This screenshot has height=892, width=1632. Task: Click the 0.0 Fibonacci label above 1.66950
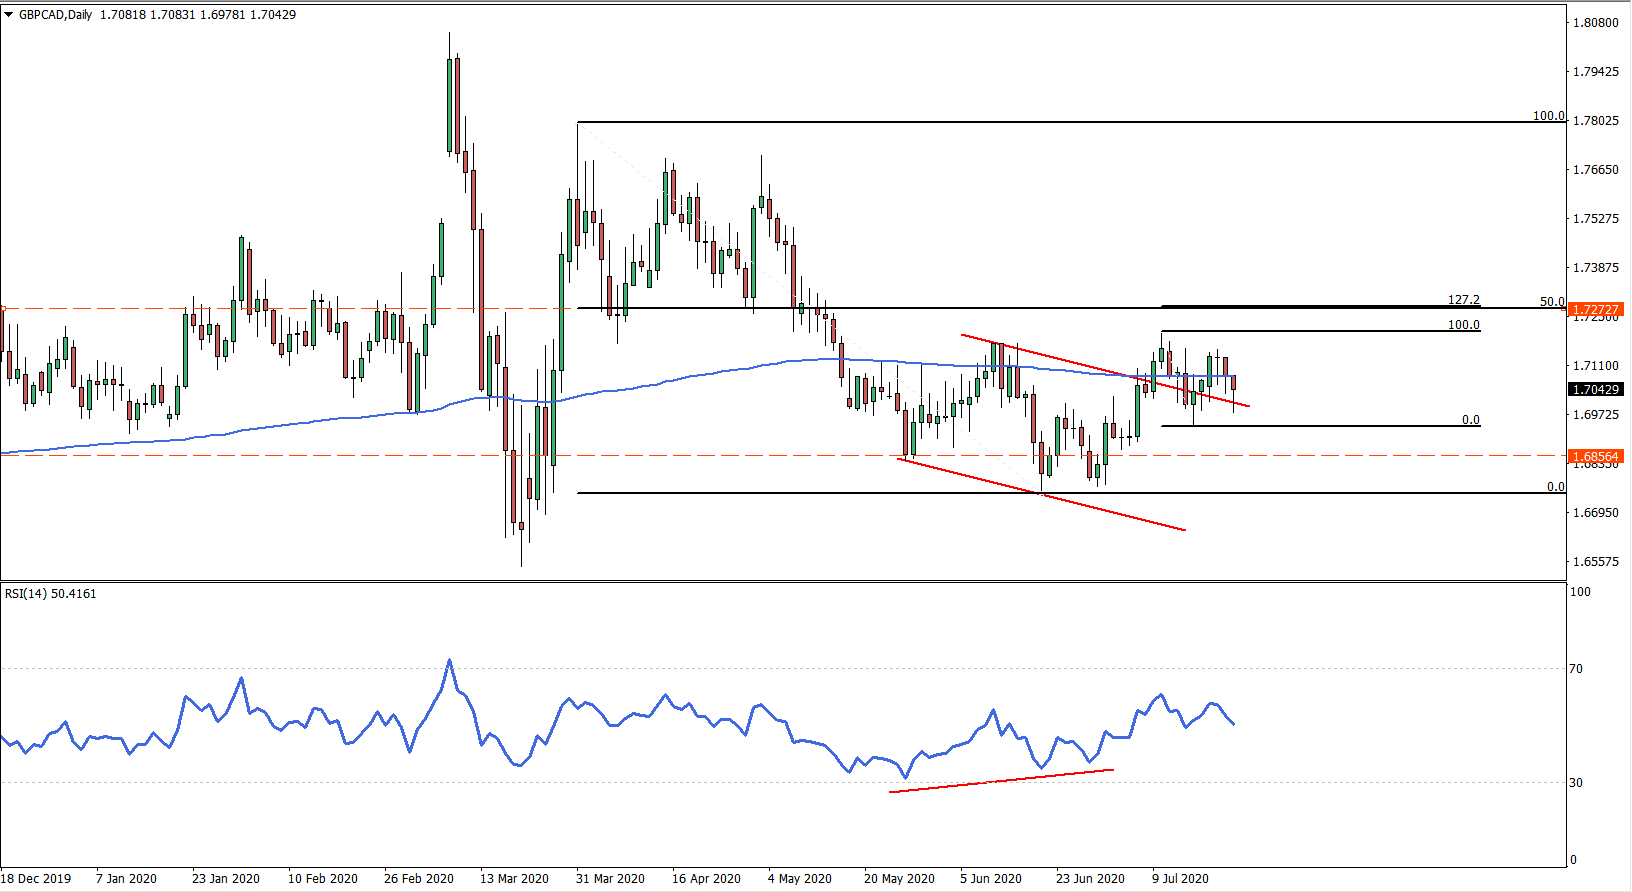click(1556, 487)
